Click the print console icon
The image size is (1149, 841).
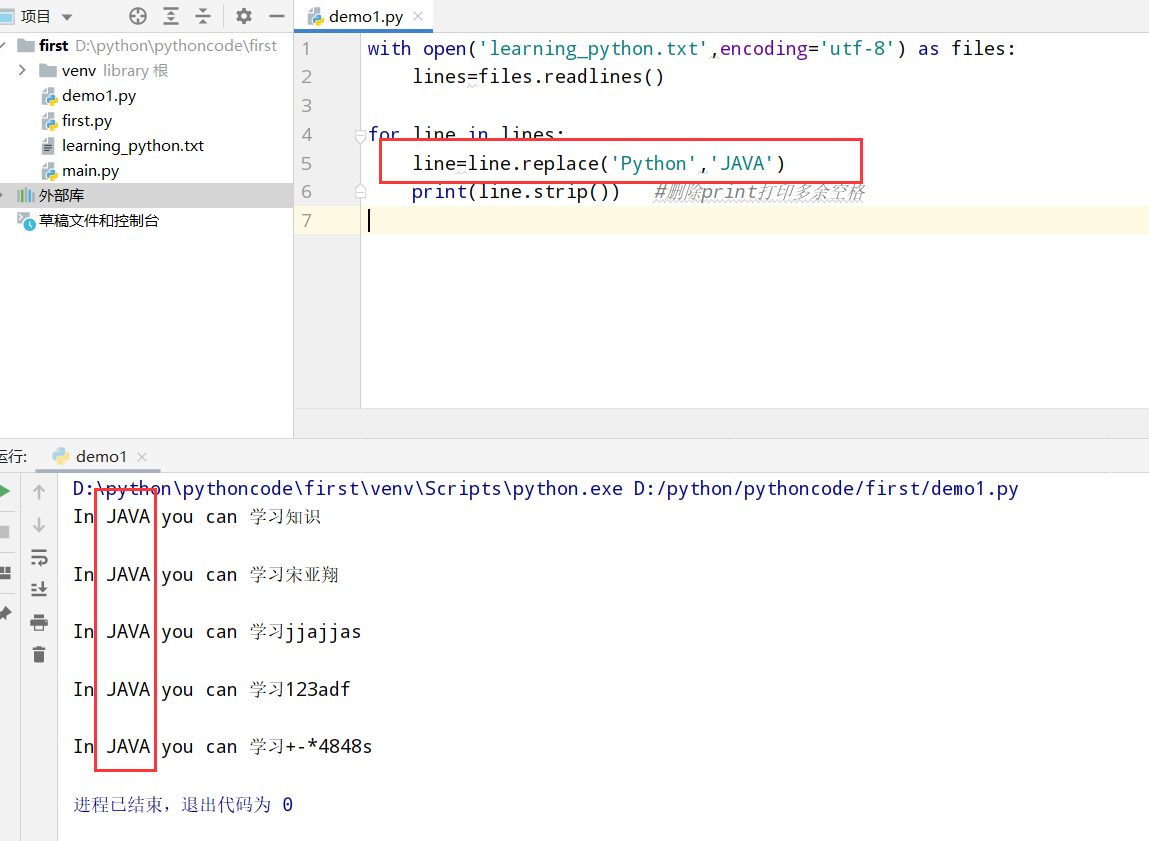(39, 622)
